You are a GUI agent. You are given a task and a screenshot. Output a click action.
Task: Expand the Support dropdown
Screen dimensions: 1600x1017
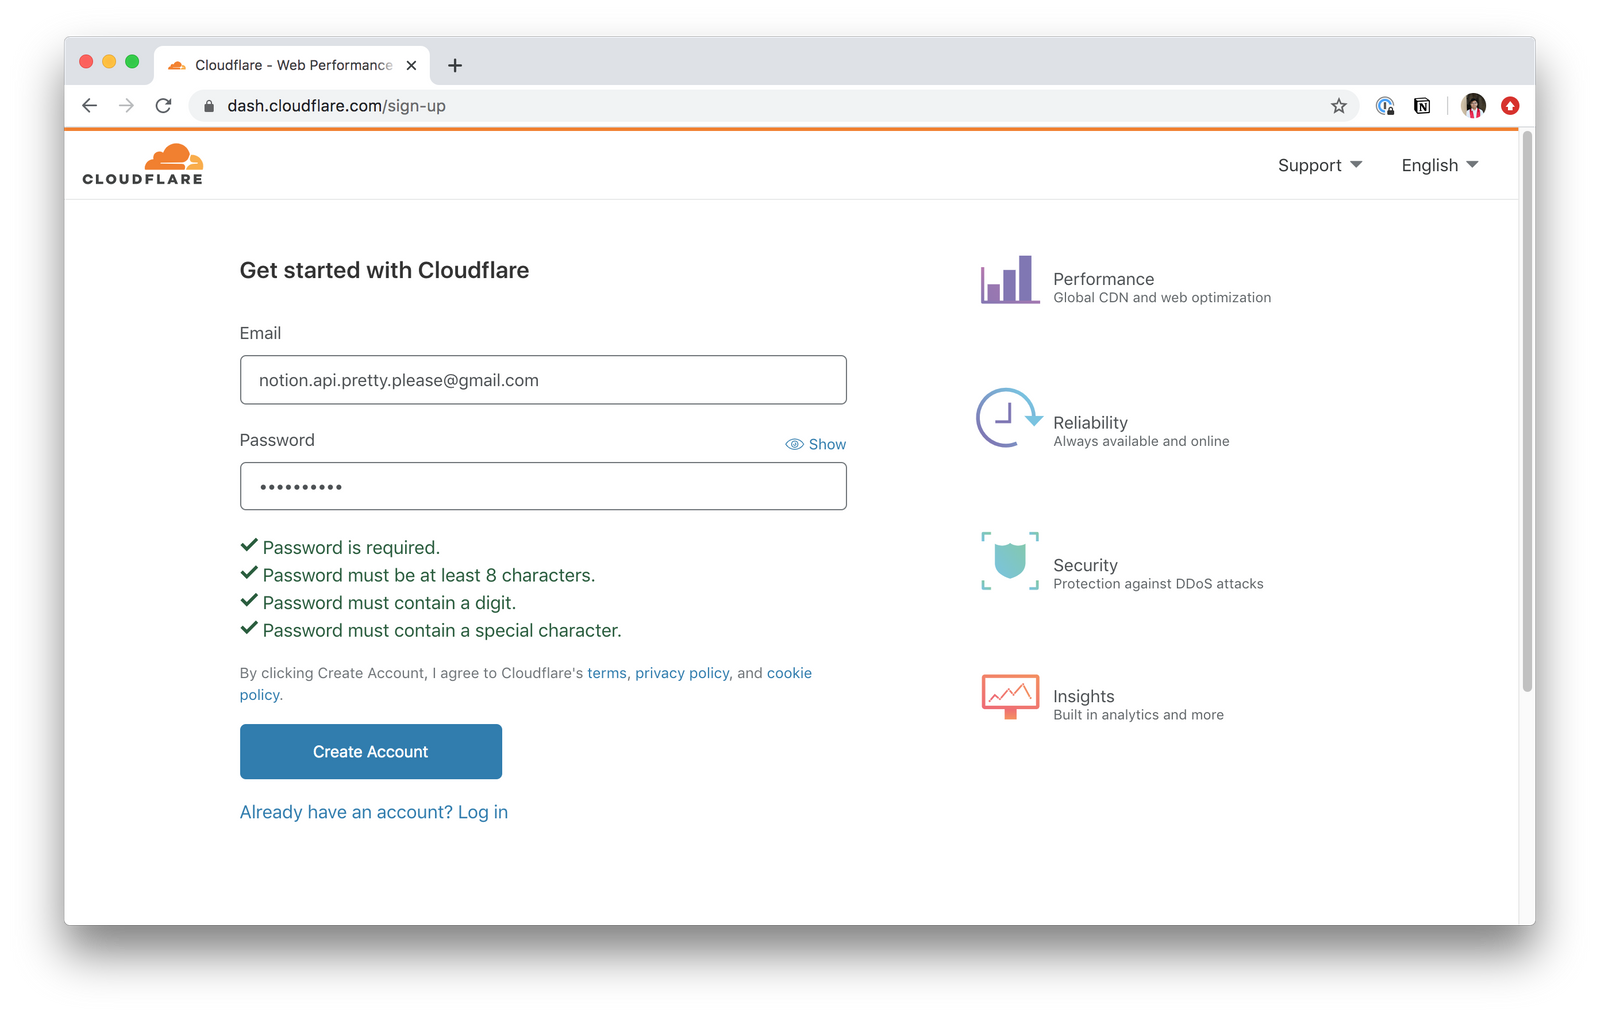pos(1319,165)
